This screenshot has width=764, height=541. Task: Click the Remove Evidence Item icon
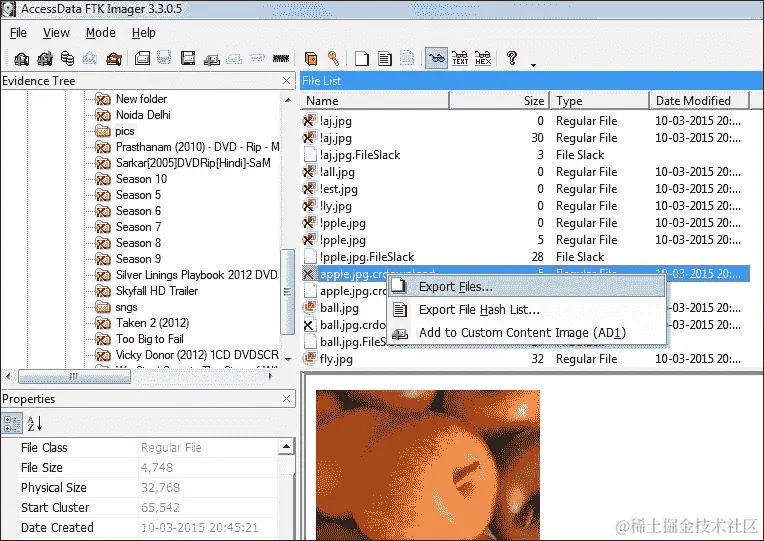(90, 58)
